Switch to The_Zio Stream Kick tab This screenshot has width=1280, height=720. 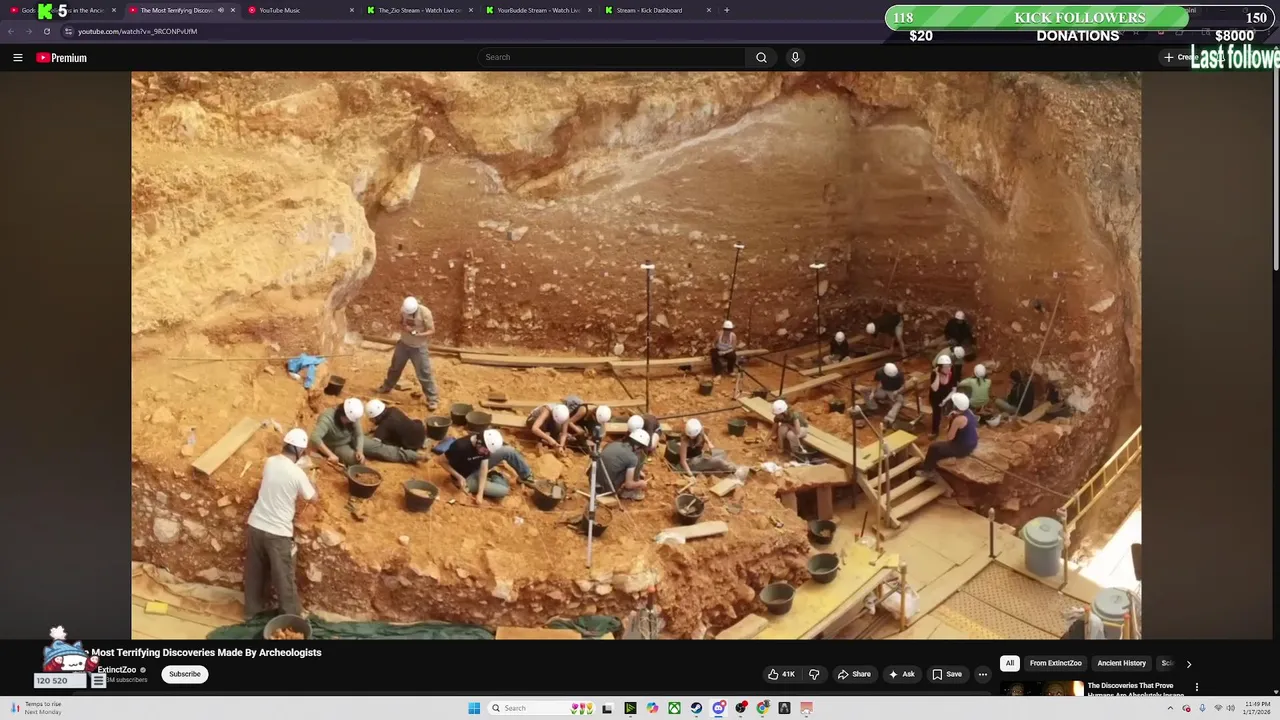click(419, 10)
